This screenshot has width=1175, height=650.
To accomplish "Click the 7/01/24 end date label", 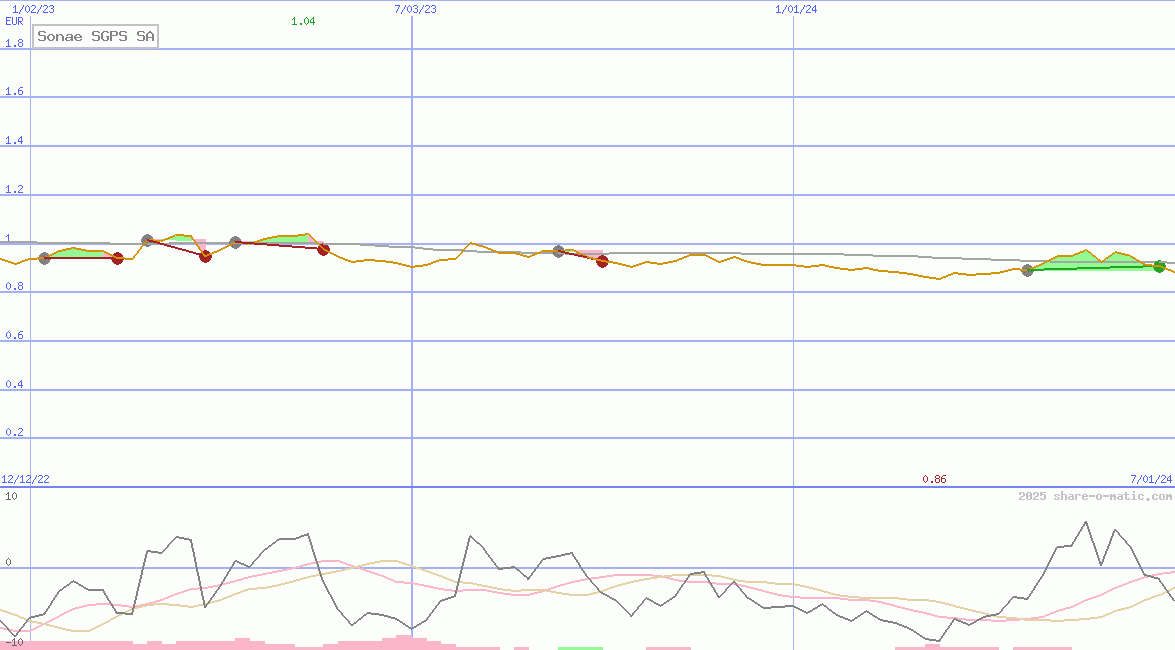I will 1150,480.
